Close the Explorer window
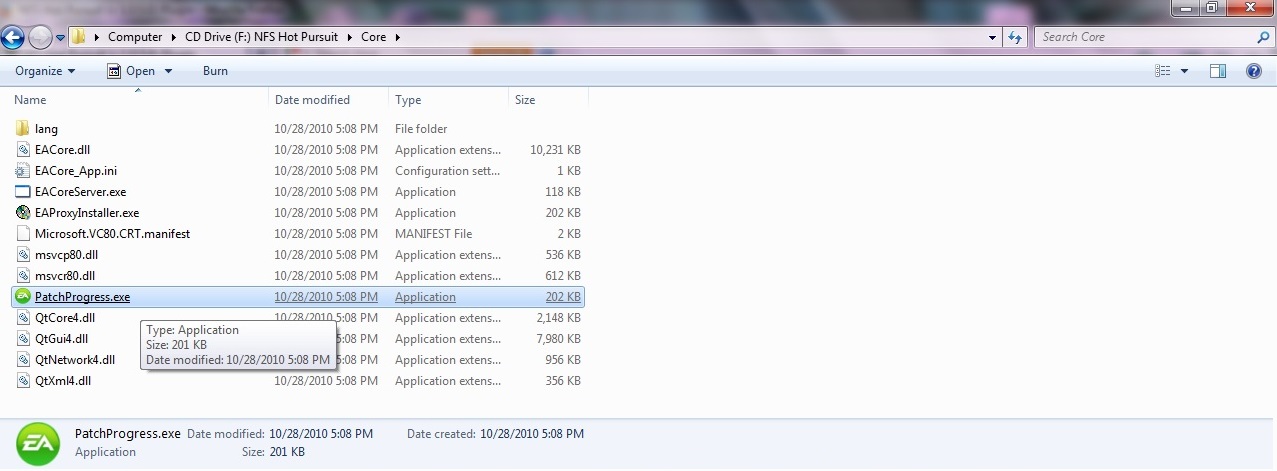Viewport: 1277px width, 471px height. click(1248, 7)
